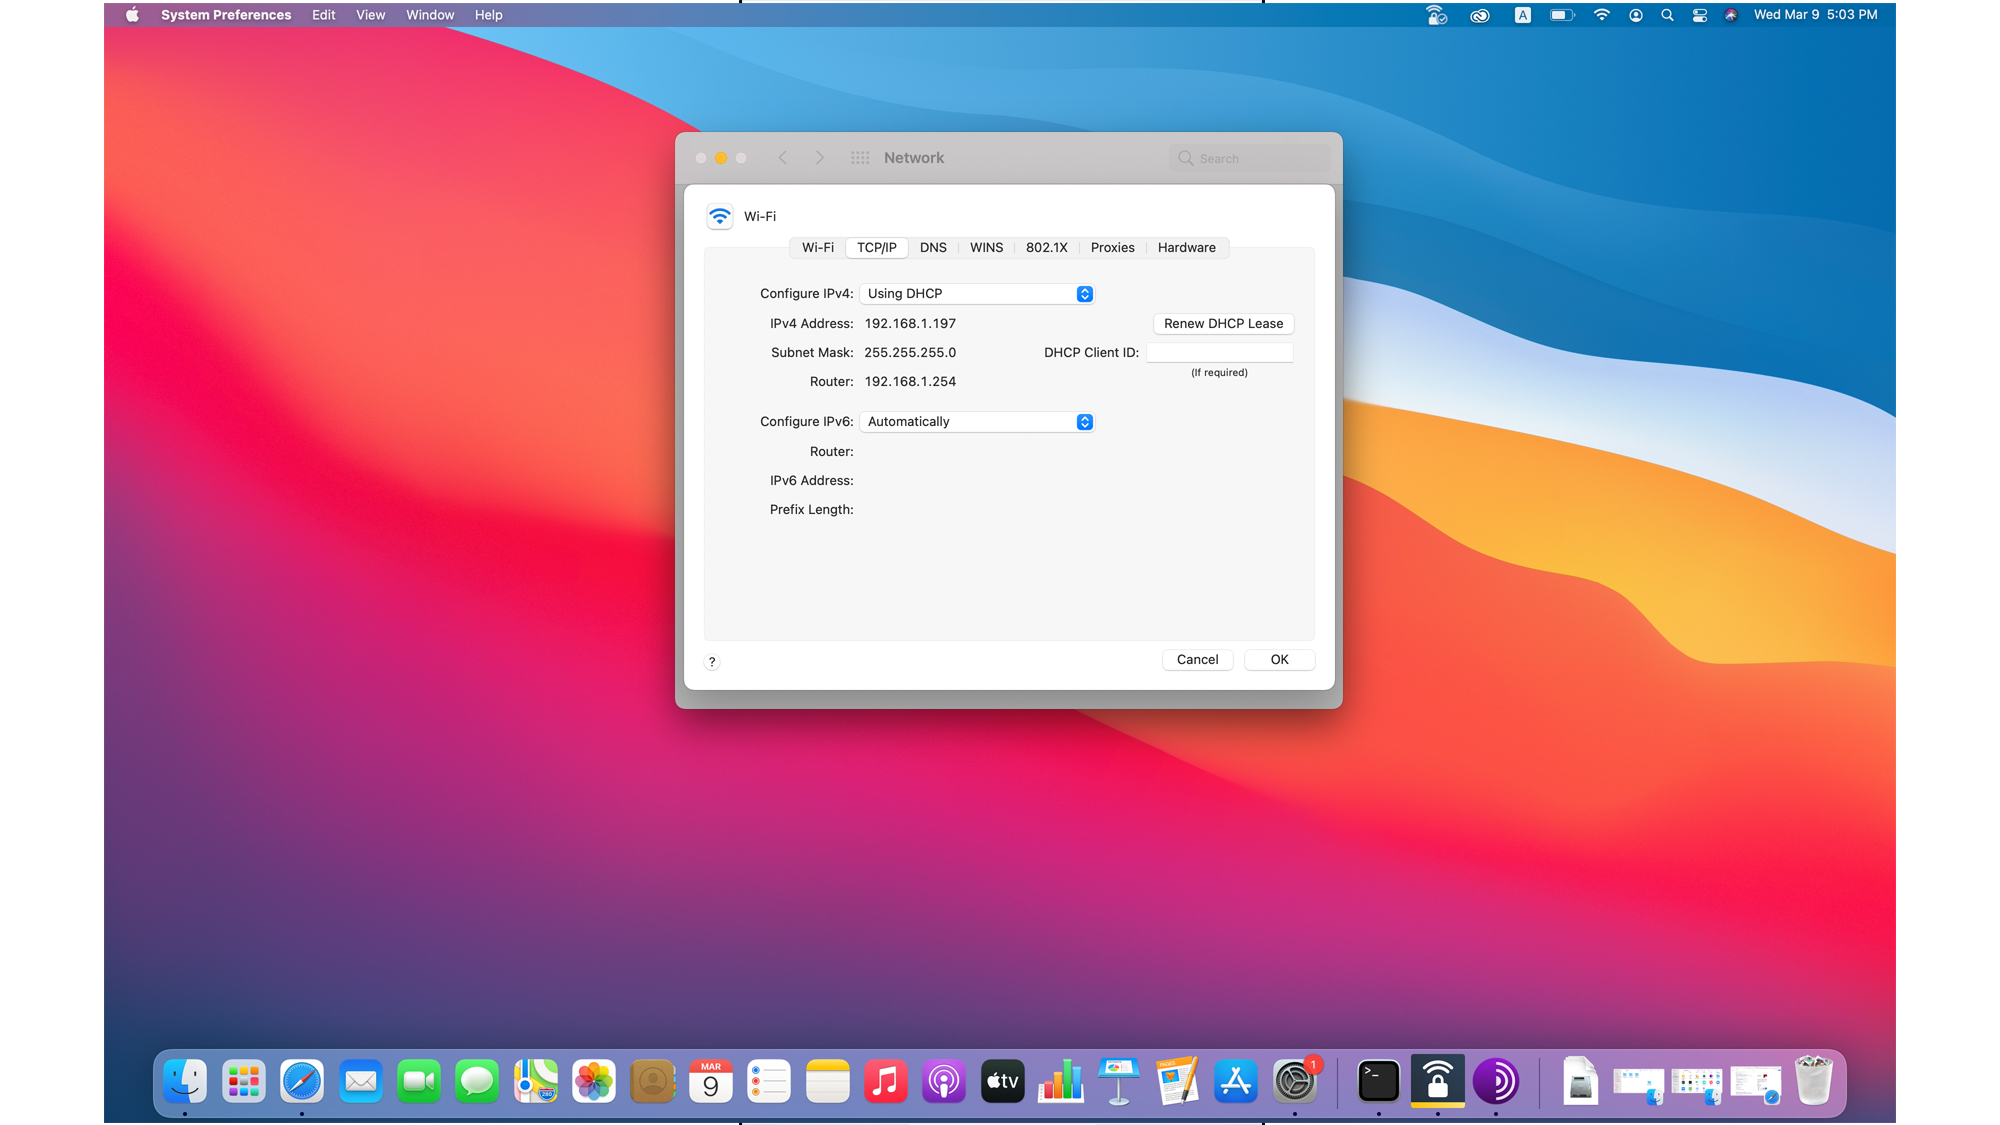Click Renew DHCP Lease button
The image size is (2000, 1125).
[x=1220, y=323]
